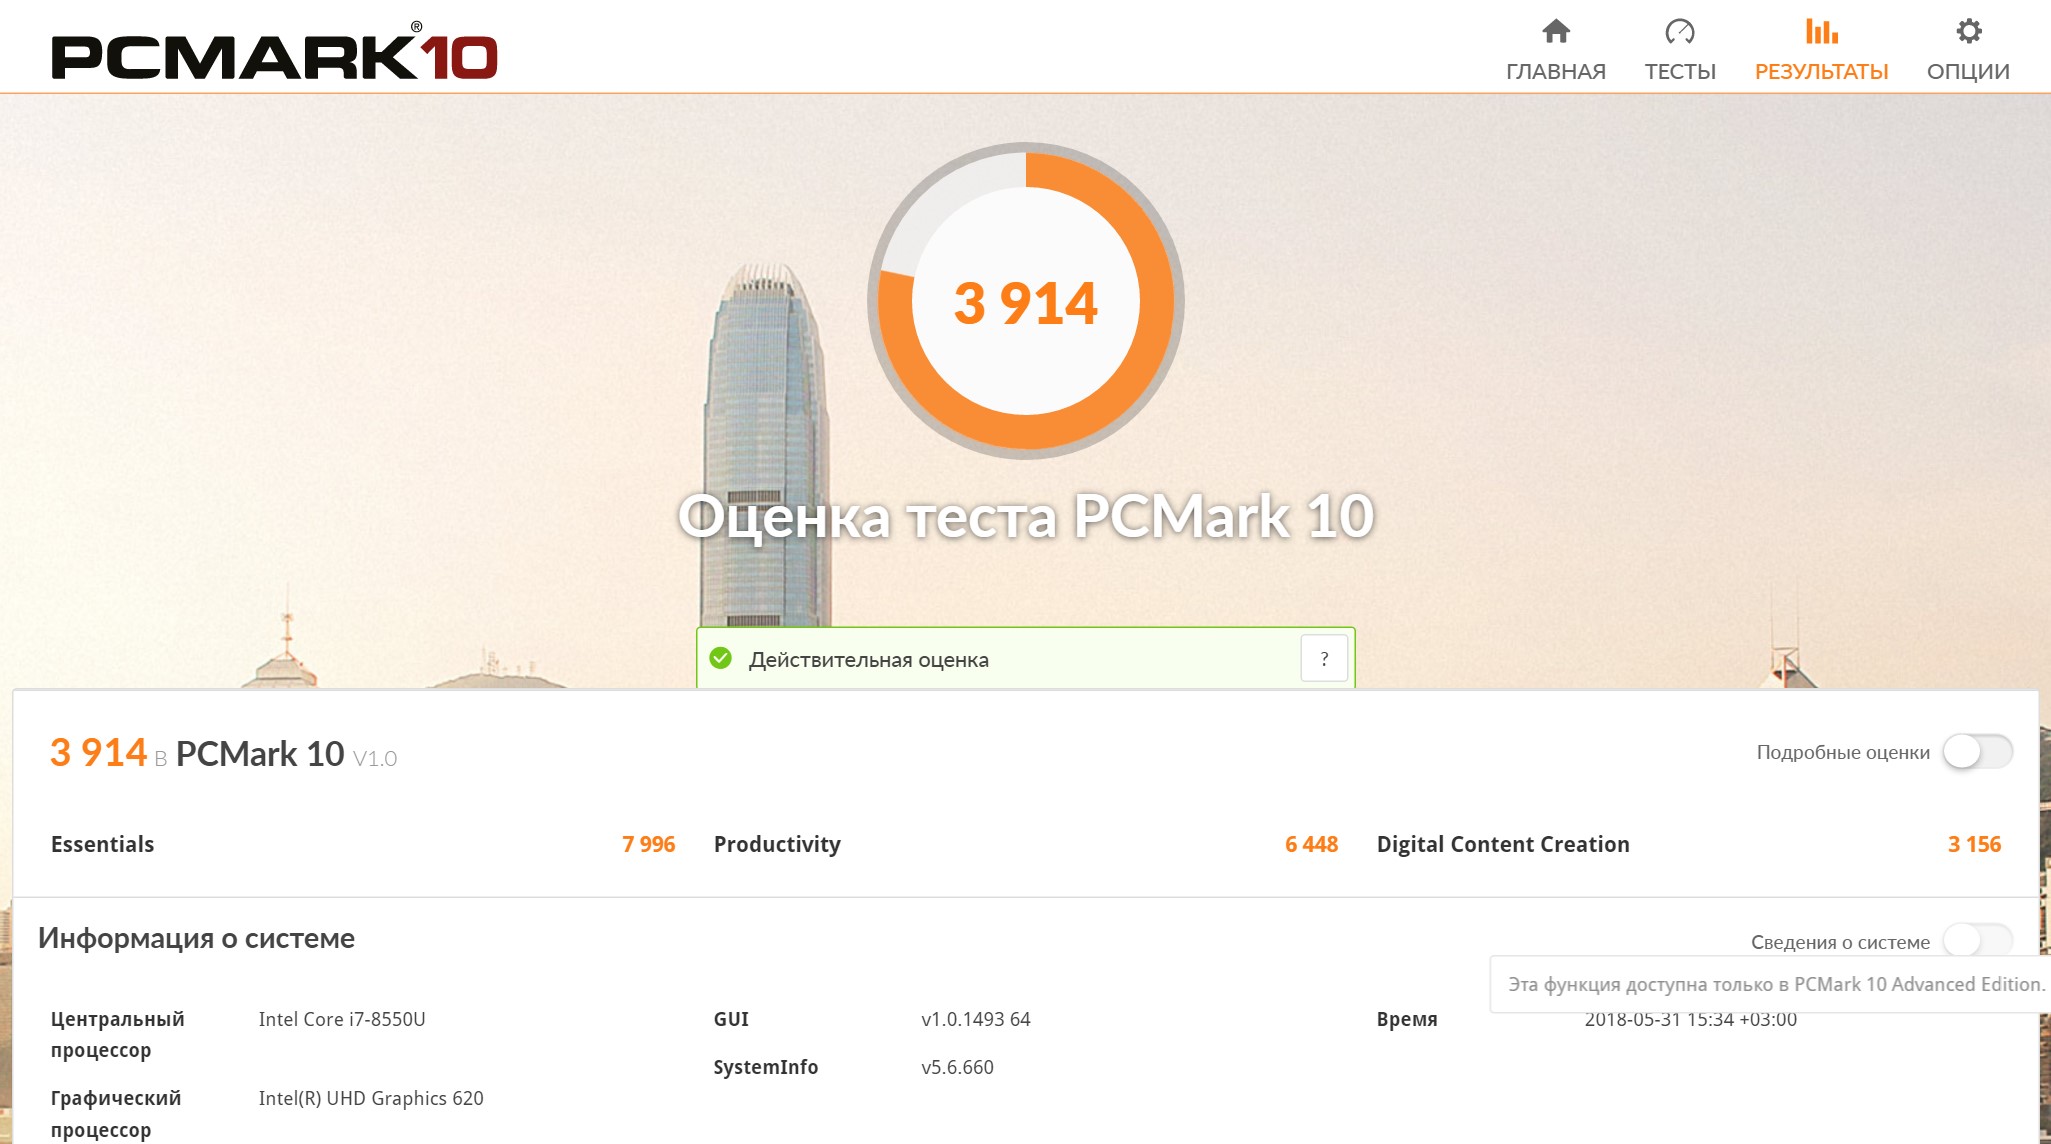Toggle the Сведения о системе switch
Screen dimensions: 2051x1144
(x=1977, y=940)
